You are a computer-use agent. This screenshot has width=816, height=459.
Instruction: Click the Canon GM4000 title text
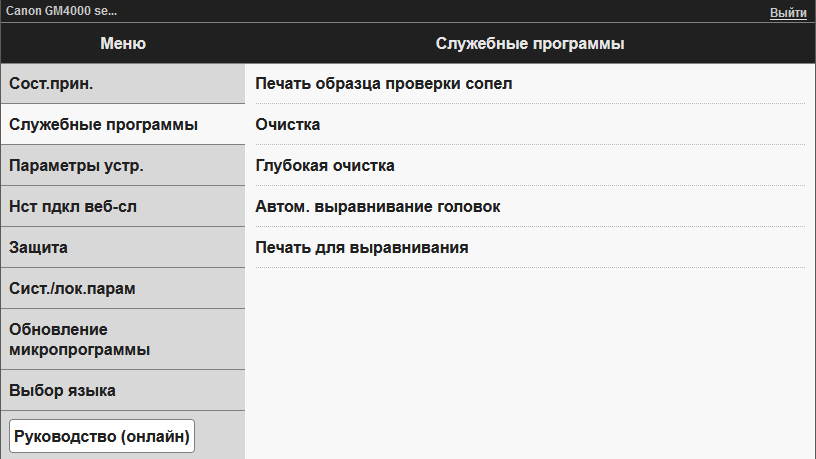click(x=60, y=11)
